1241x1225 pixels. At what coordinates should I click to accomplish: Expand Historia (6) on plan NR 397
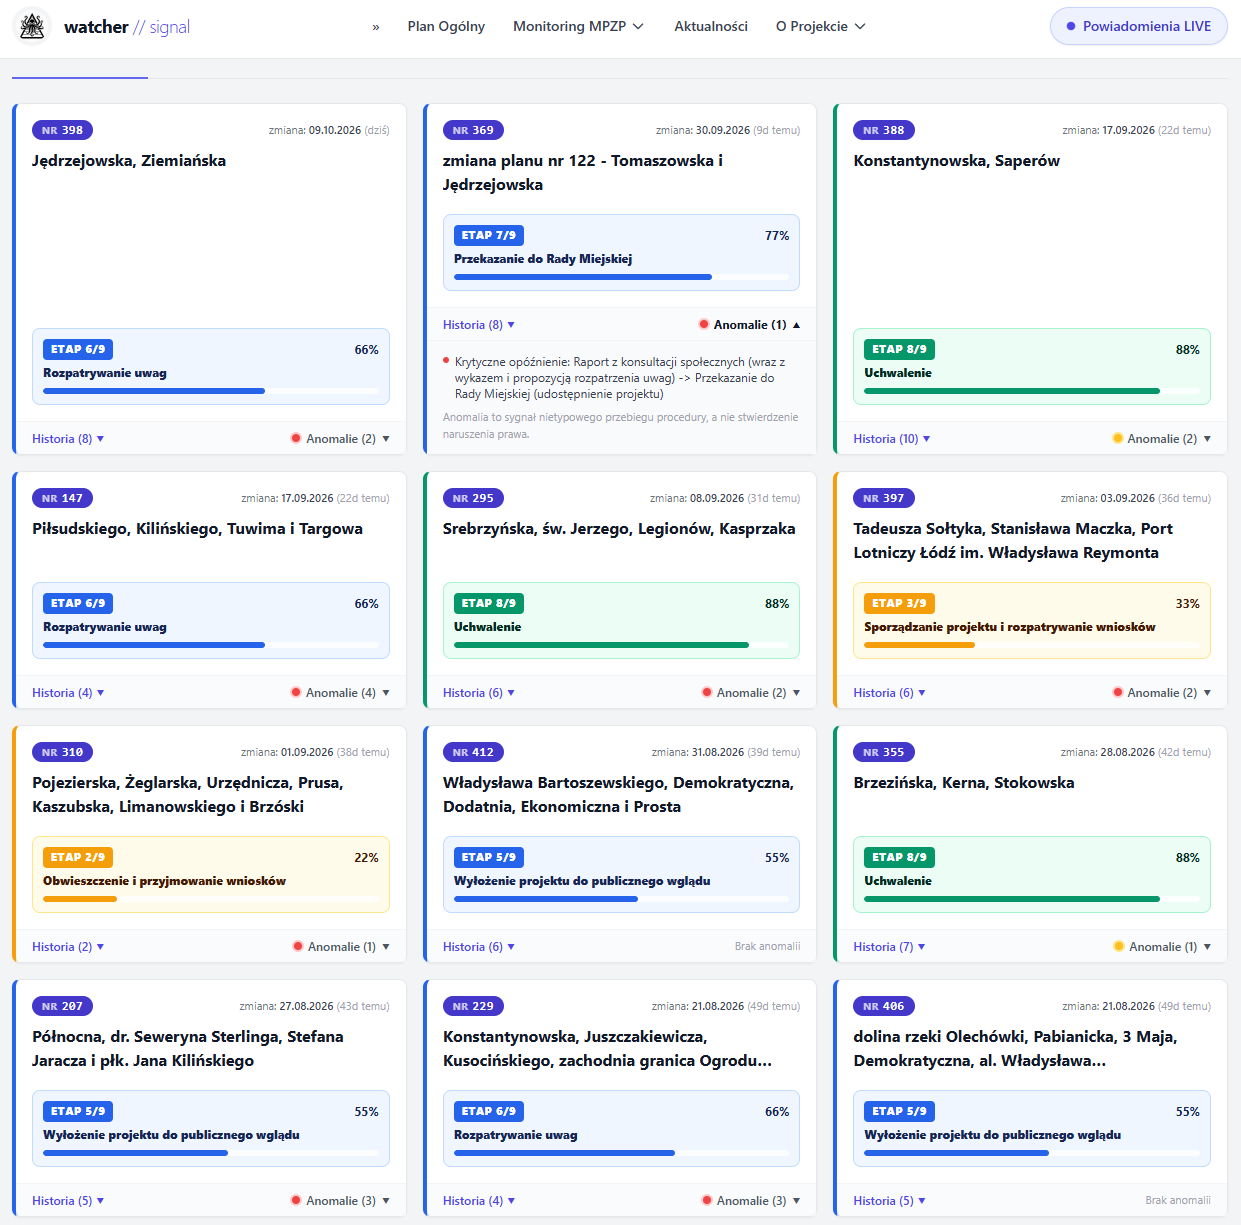click(890, 693)
